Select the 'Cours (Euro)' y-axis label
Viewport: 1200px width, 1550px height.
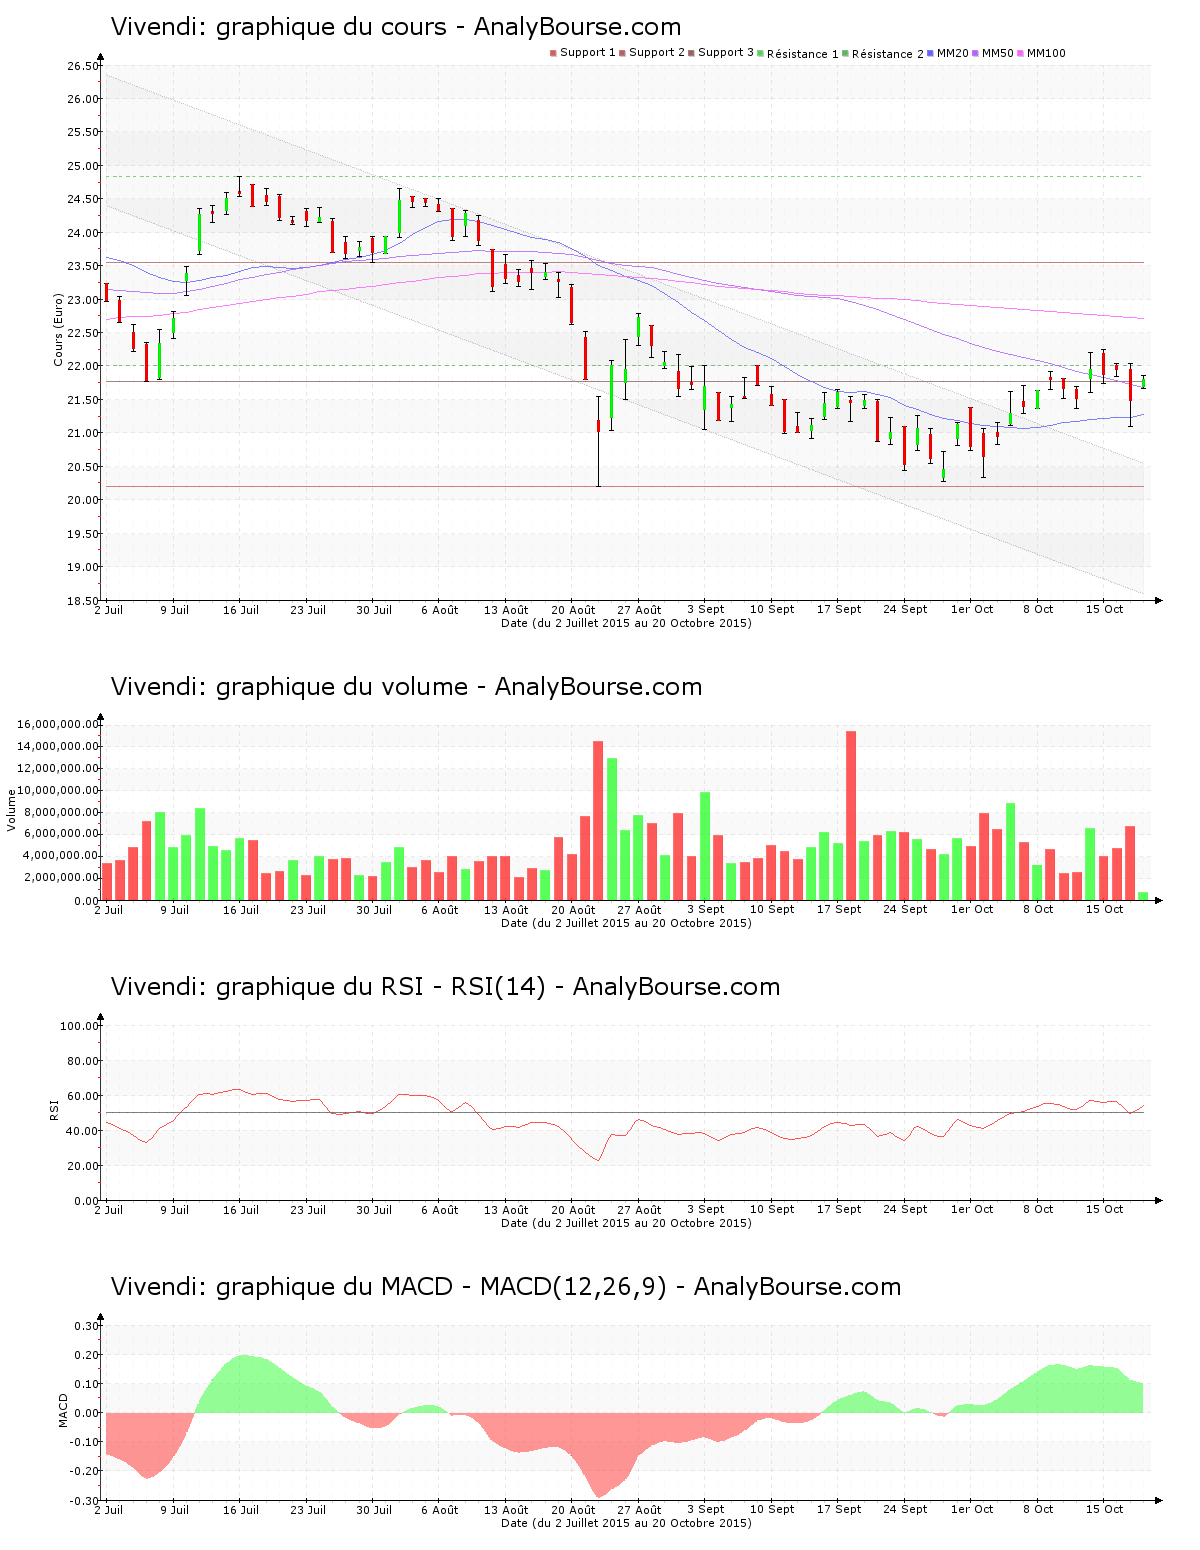pyautogui.click(x=59, y=330)
